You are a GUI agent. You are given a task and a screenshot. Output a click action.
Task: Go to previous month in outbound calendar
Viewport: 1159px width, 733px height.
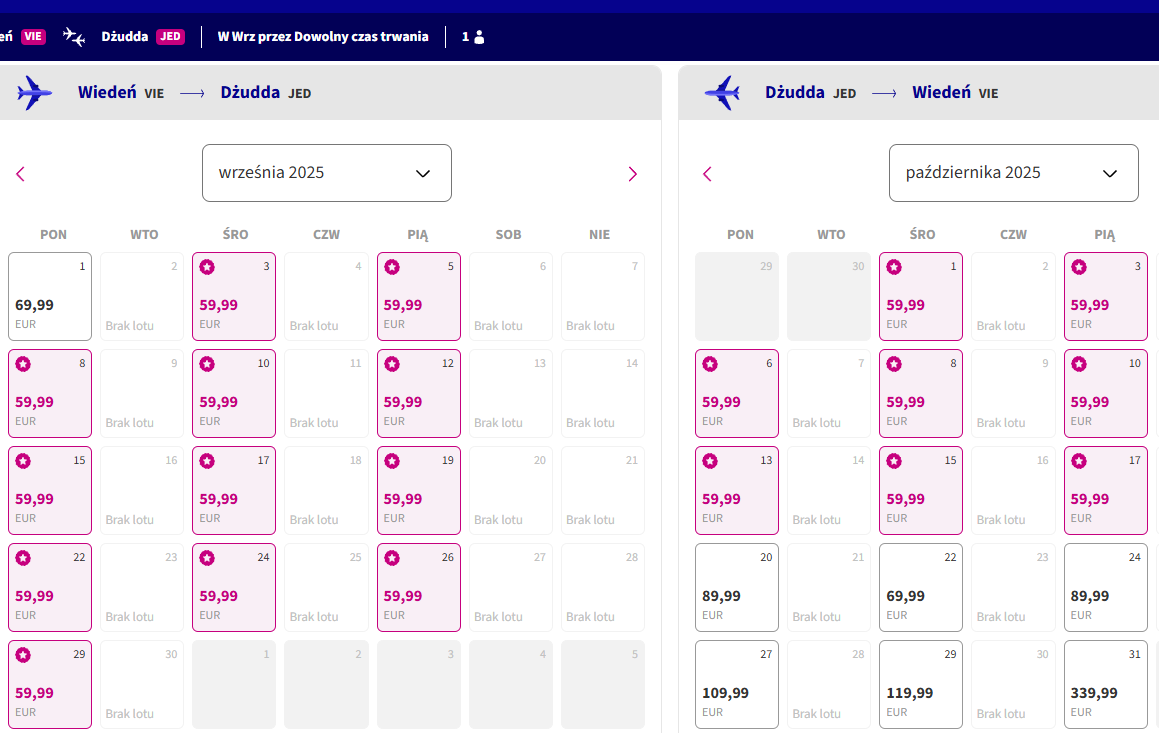tap(21, 174)
